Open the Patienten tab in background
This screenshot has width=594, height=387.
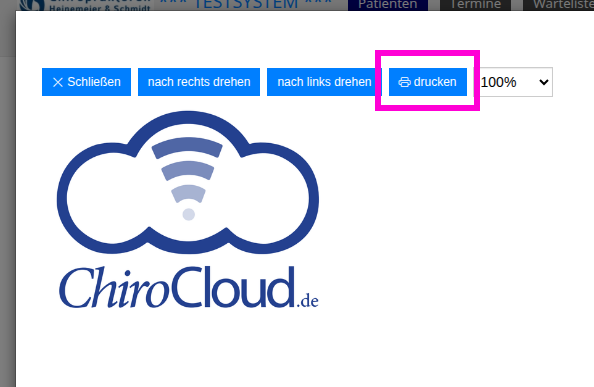(x=388, y=5)
